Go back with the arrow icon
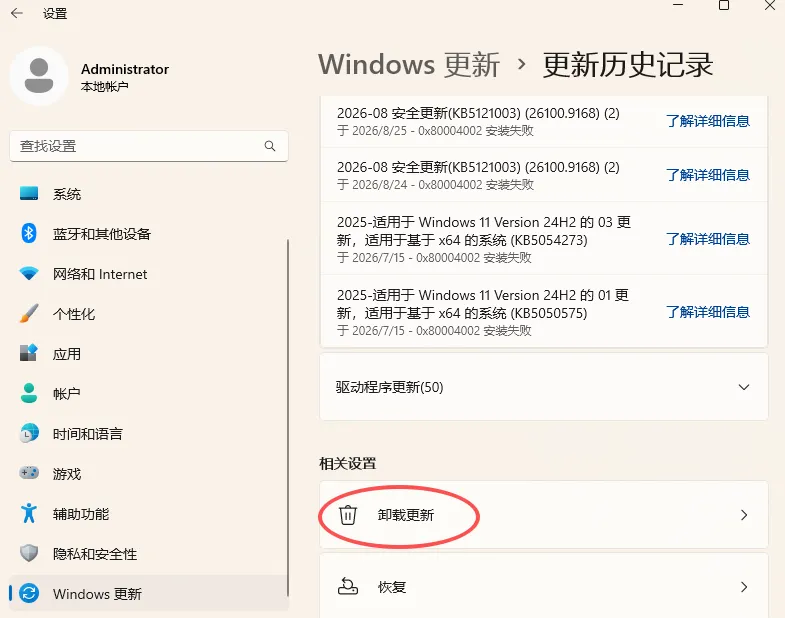This screenshot has width=785, height=618. 17,13
